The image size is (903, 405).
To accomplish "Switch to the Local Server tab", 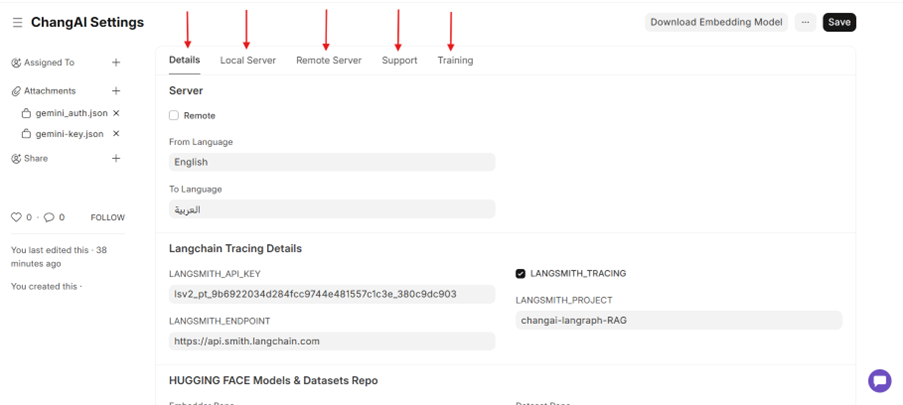I will click(248, 60).
